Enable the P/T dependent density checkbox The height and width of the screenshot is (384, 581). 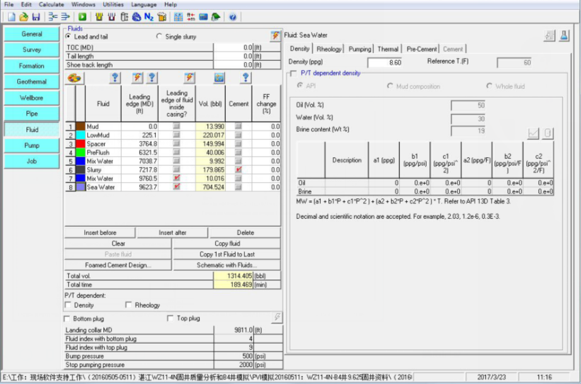tap(293, 73)
